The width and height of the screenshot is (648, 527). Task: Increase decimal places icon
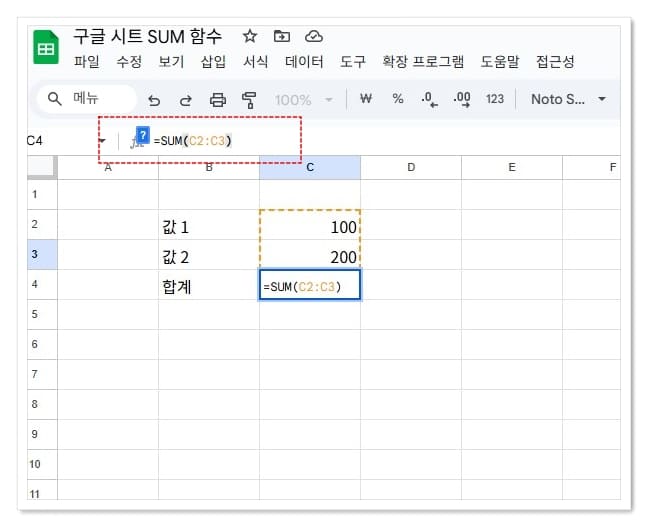pos(462,100)
